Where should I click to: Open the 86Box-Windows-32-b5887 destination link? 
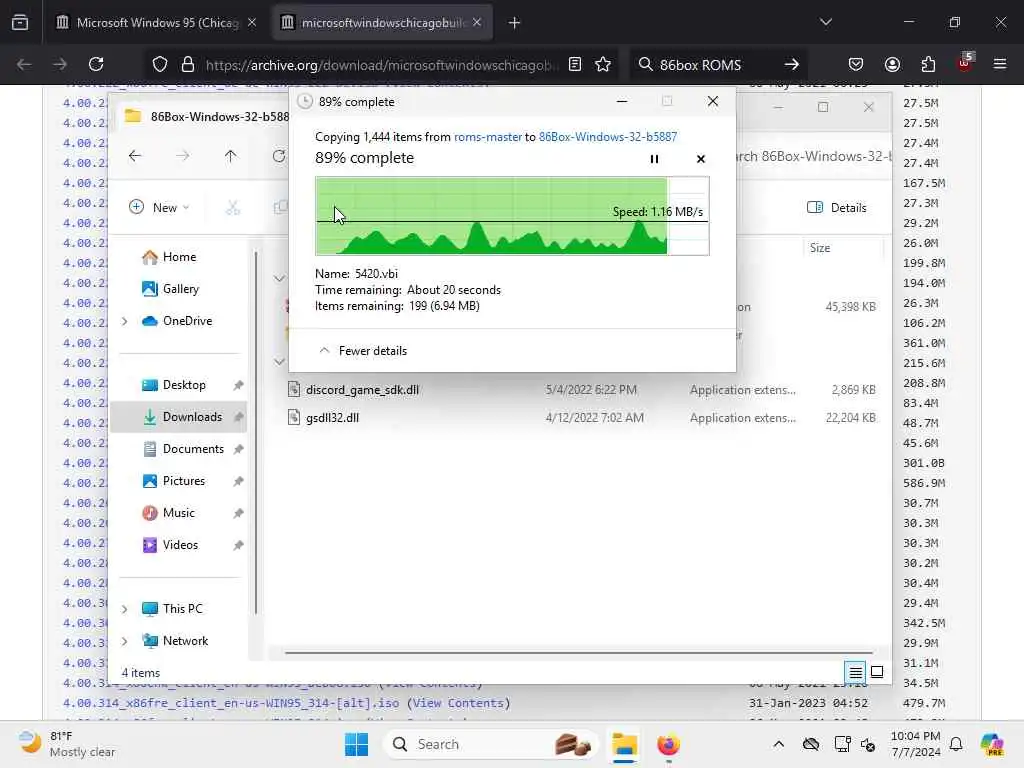coord(608,136)
